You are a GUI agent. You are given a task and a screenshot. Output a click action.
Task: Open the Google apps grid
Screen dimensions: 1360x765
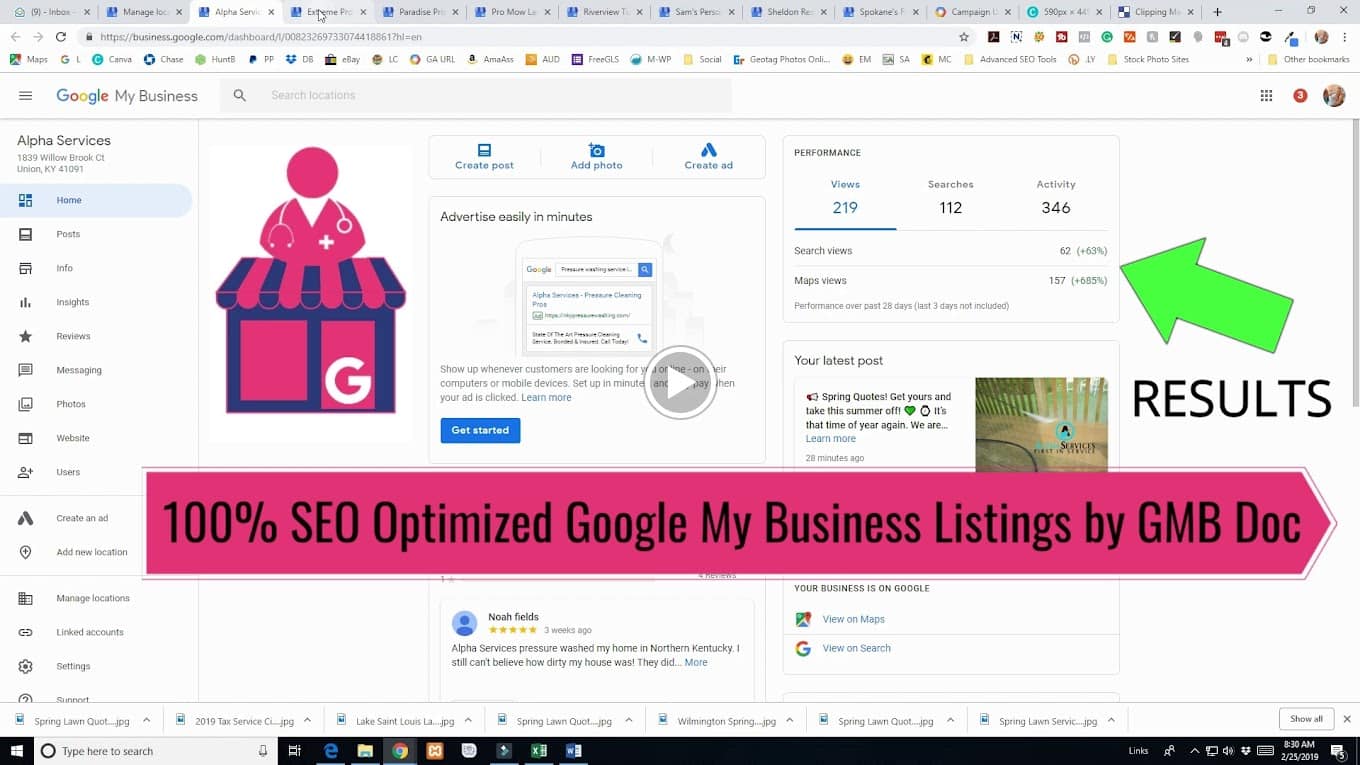click(1266, 96)
